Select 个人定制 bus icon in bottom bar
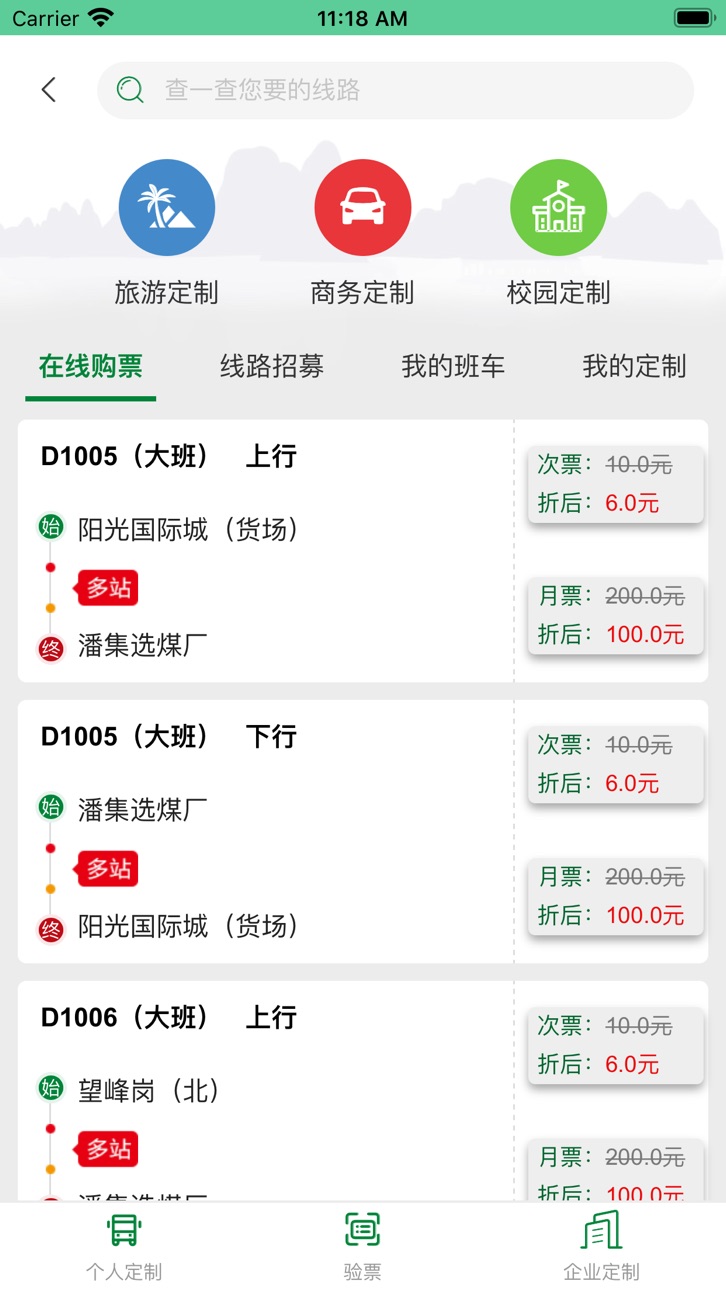726x1290 pixels. point(124,1229)
